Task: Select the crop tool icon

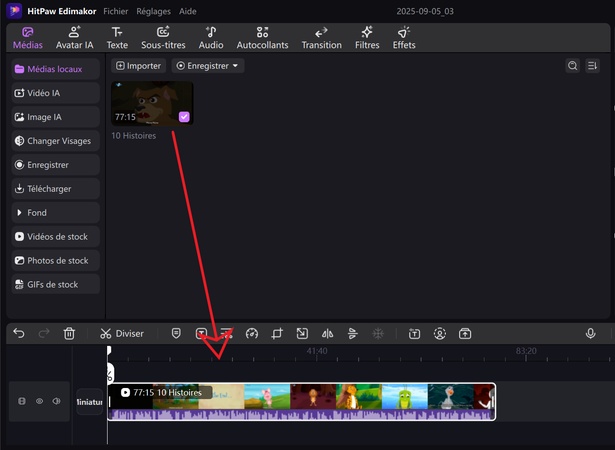Action: click(x=277, y=333)
